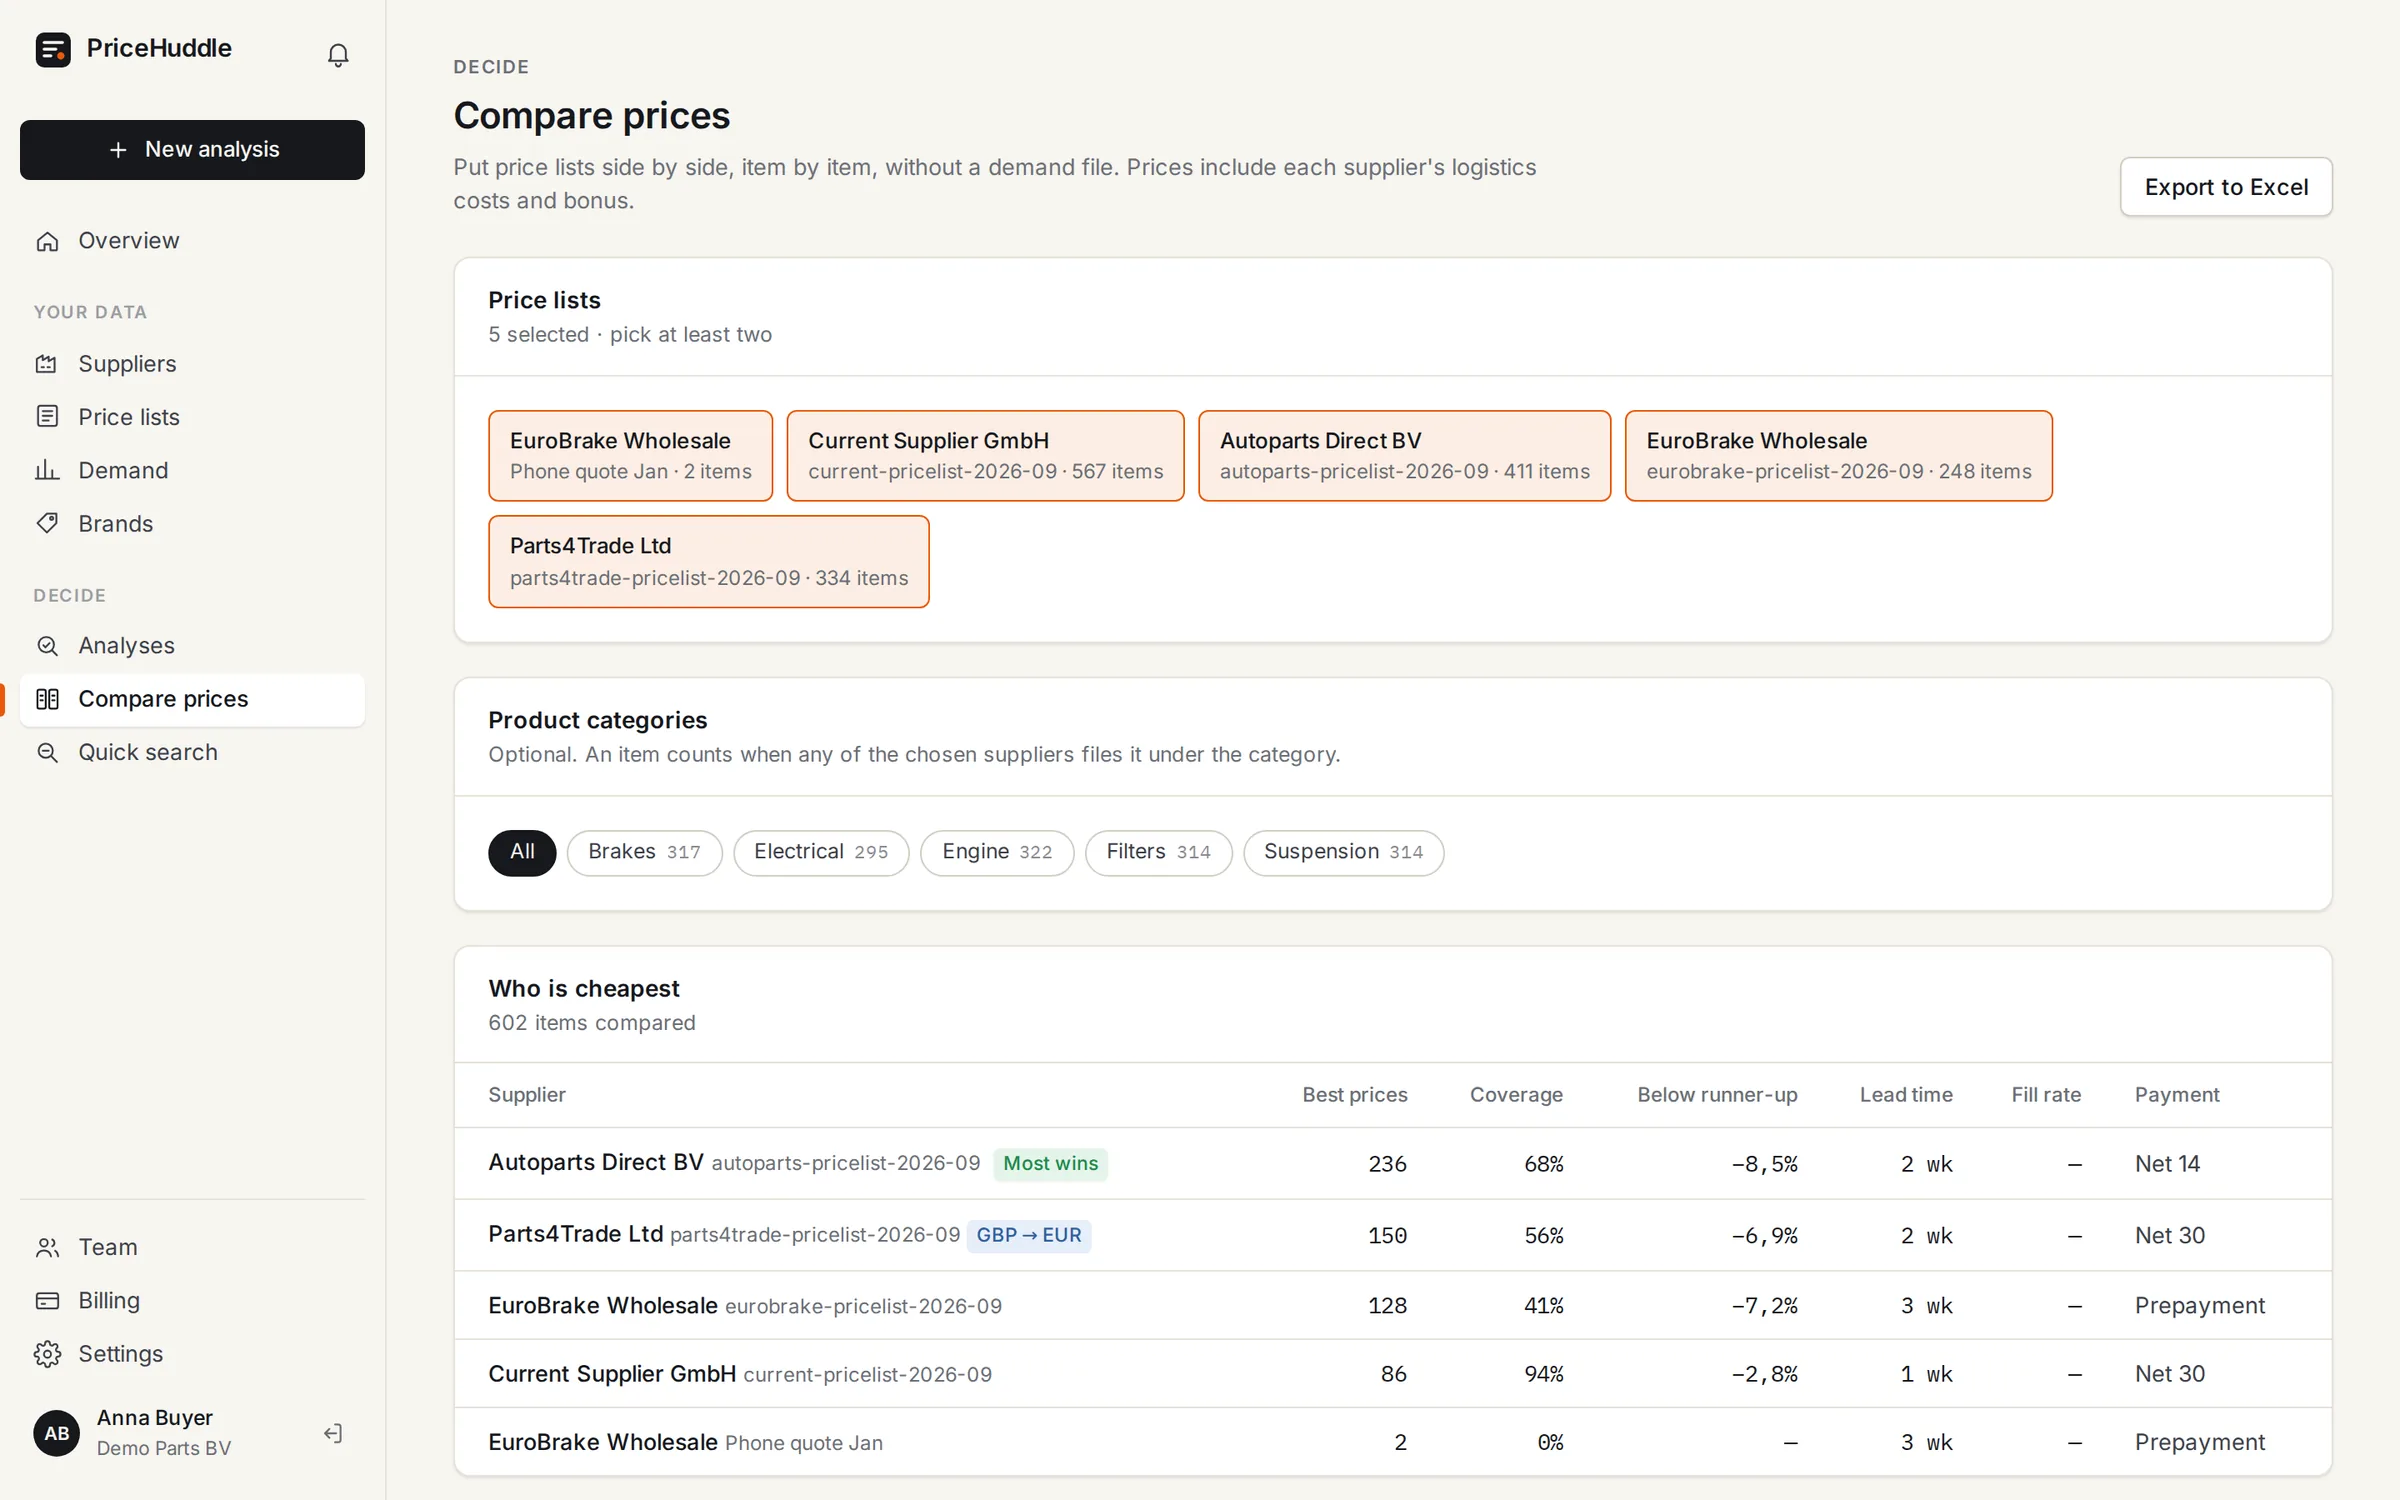Toggle eurobrake-pricelist-2026-09 card

1838,456
